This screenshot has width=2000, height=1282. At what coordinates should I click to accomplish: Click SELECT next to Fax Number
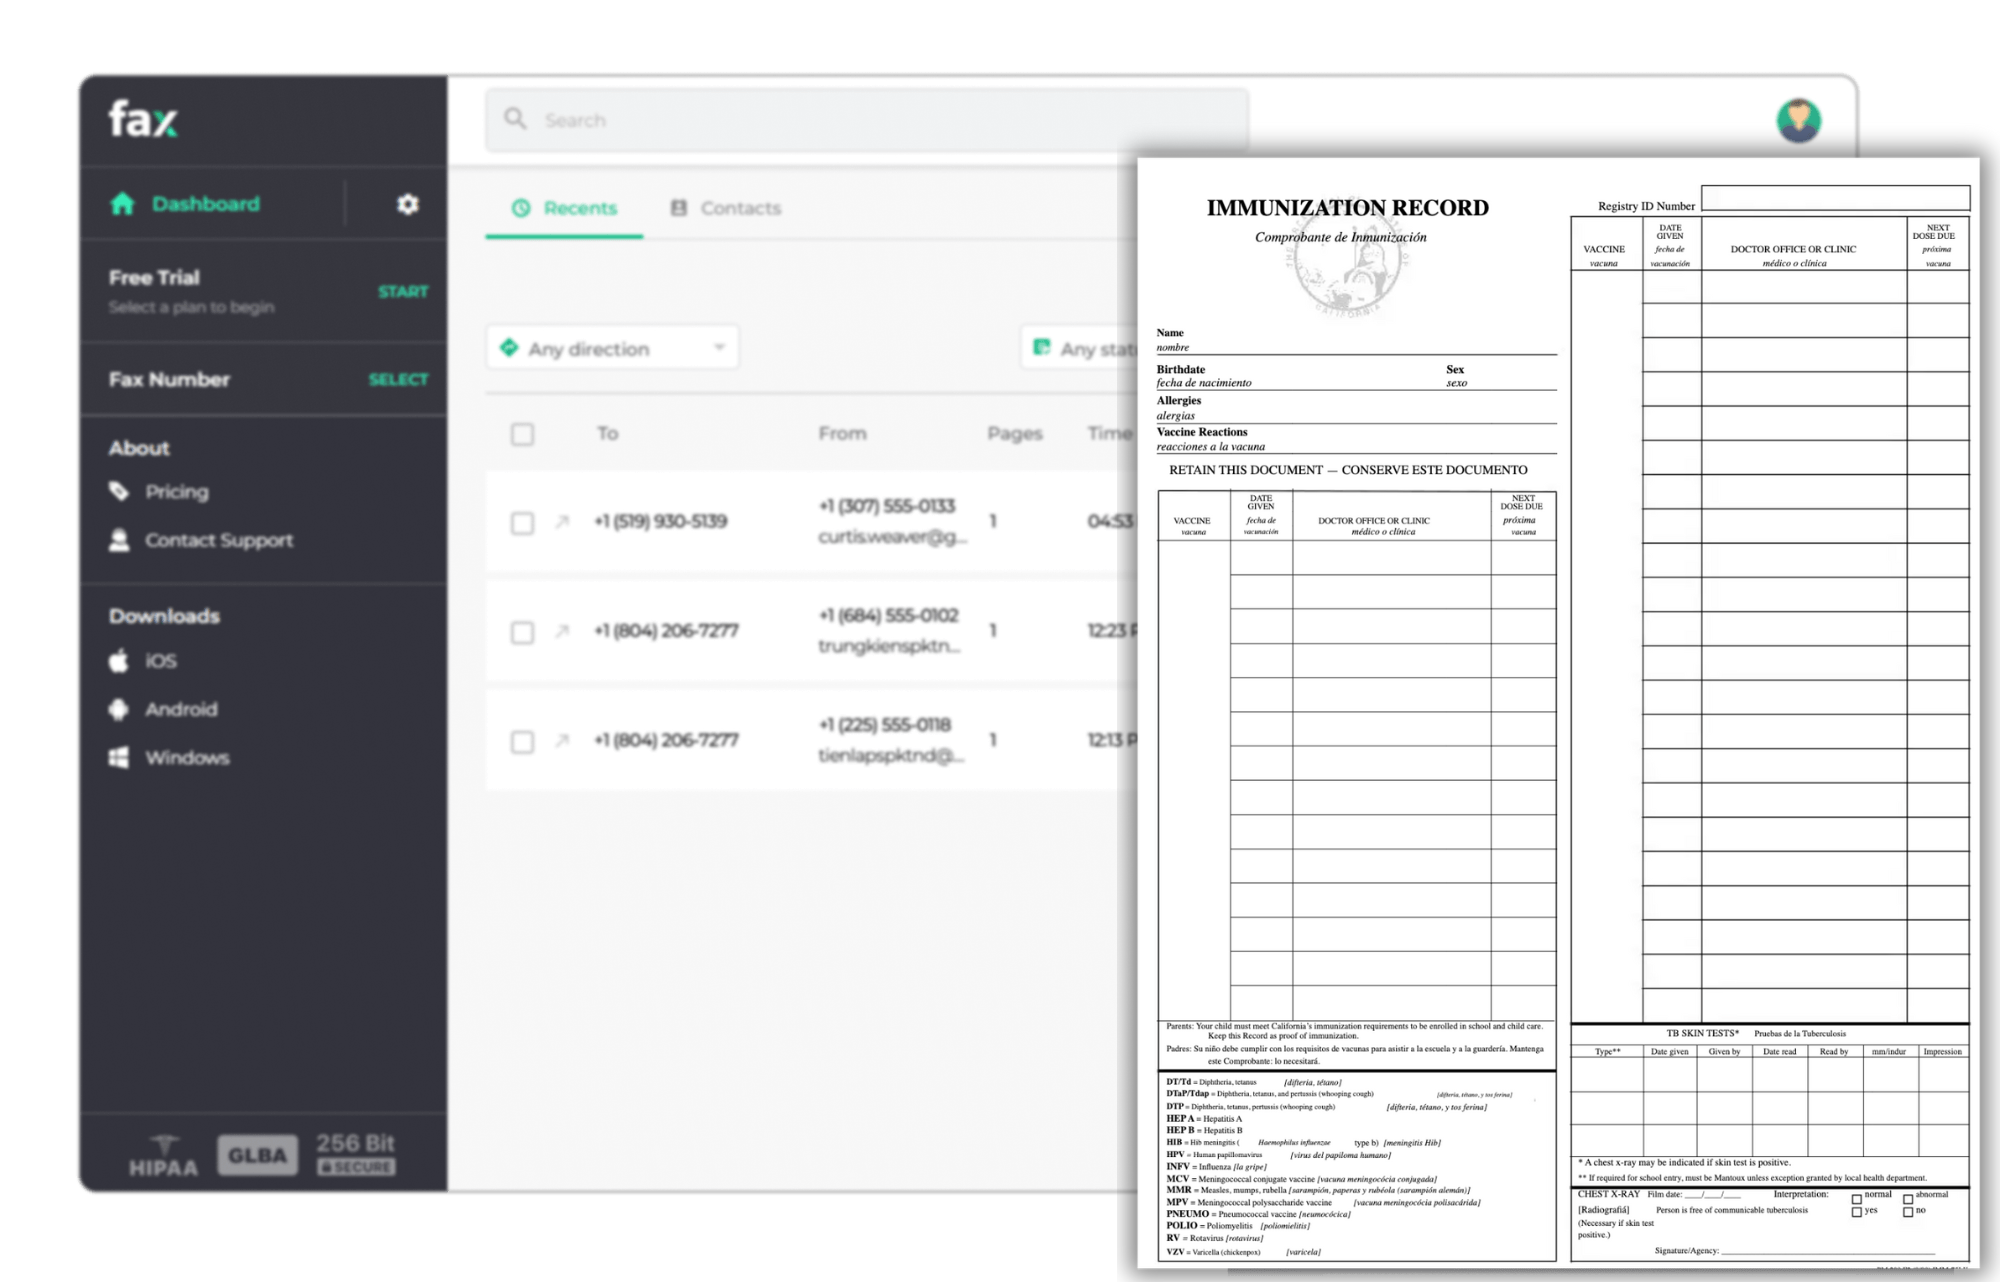(x=397, y=379)
